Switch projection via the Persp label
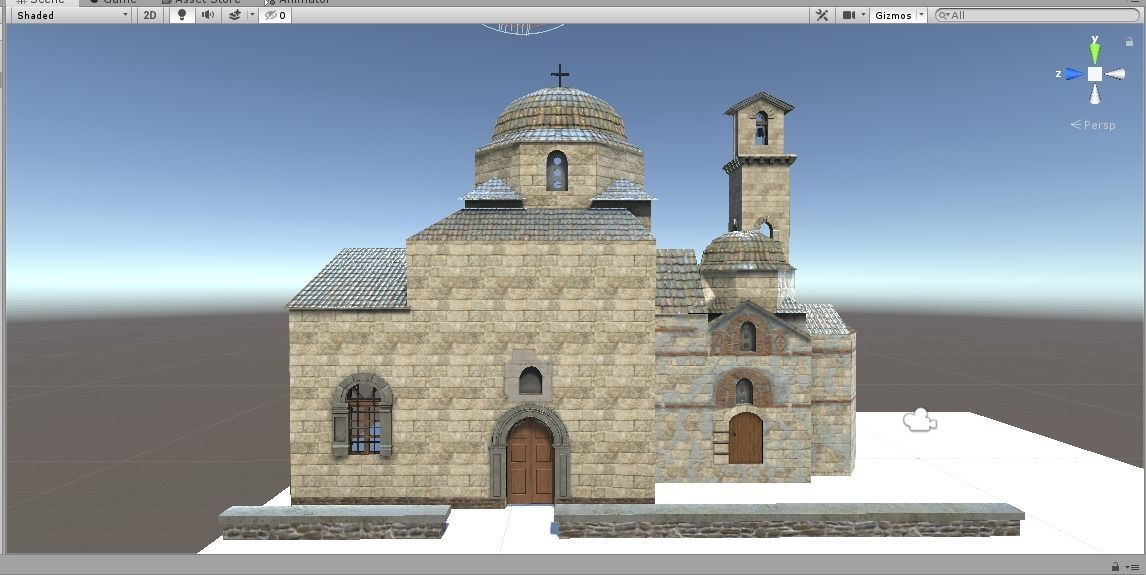The width and height of the screenshot is (1146, 575). (x=1093, y=125)
